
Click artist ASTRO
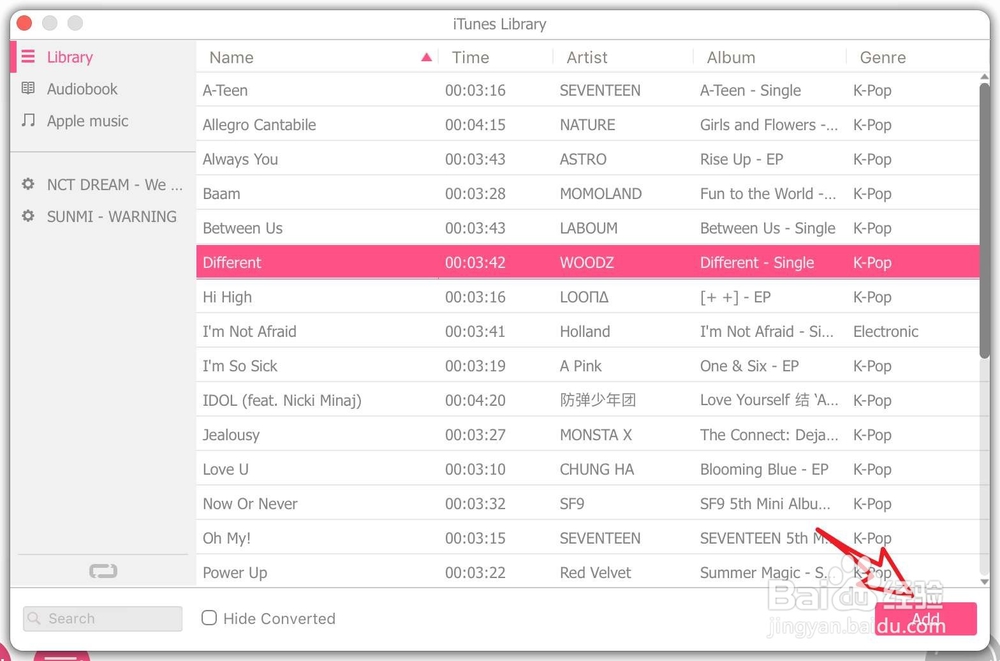583,159
